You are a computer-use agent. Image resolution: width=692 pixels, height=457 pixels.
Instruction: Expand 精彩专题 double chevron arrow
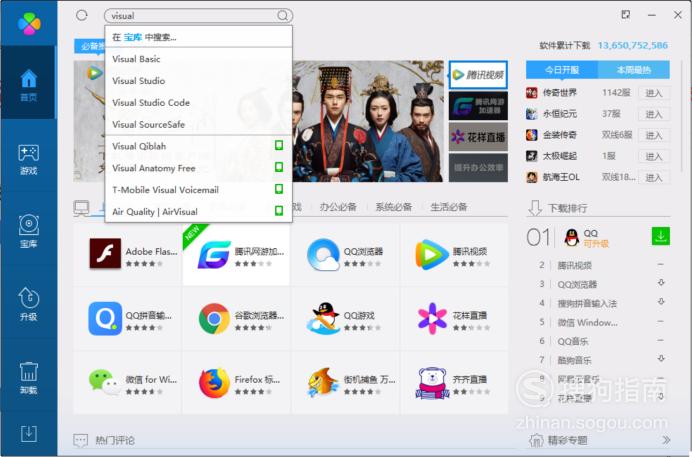[x=666, y=440]
